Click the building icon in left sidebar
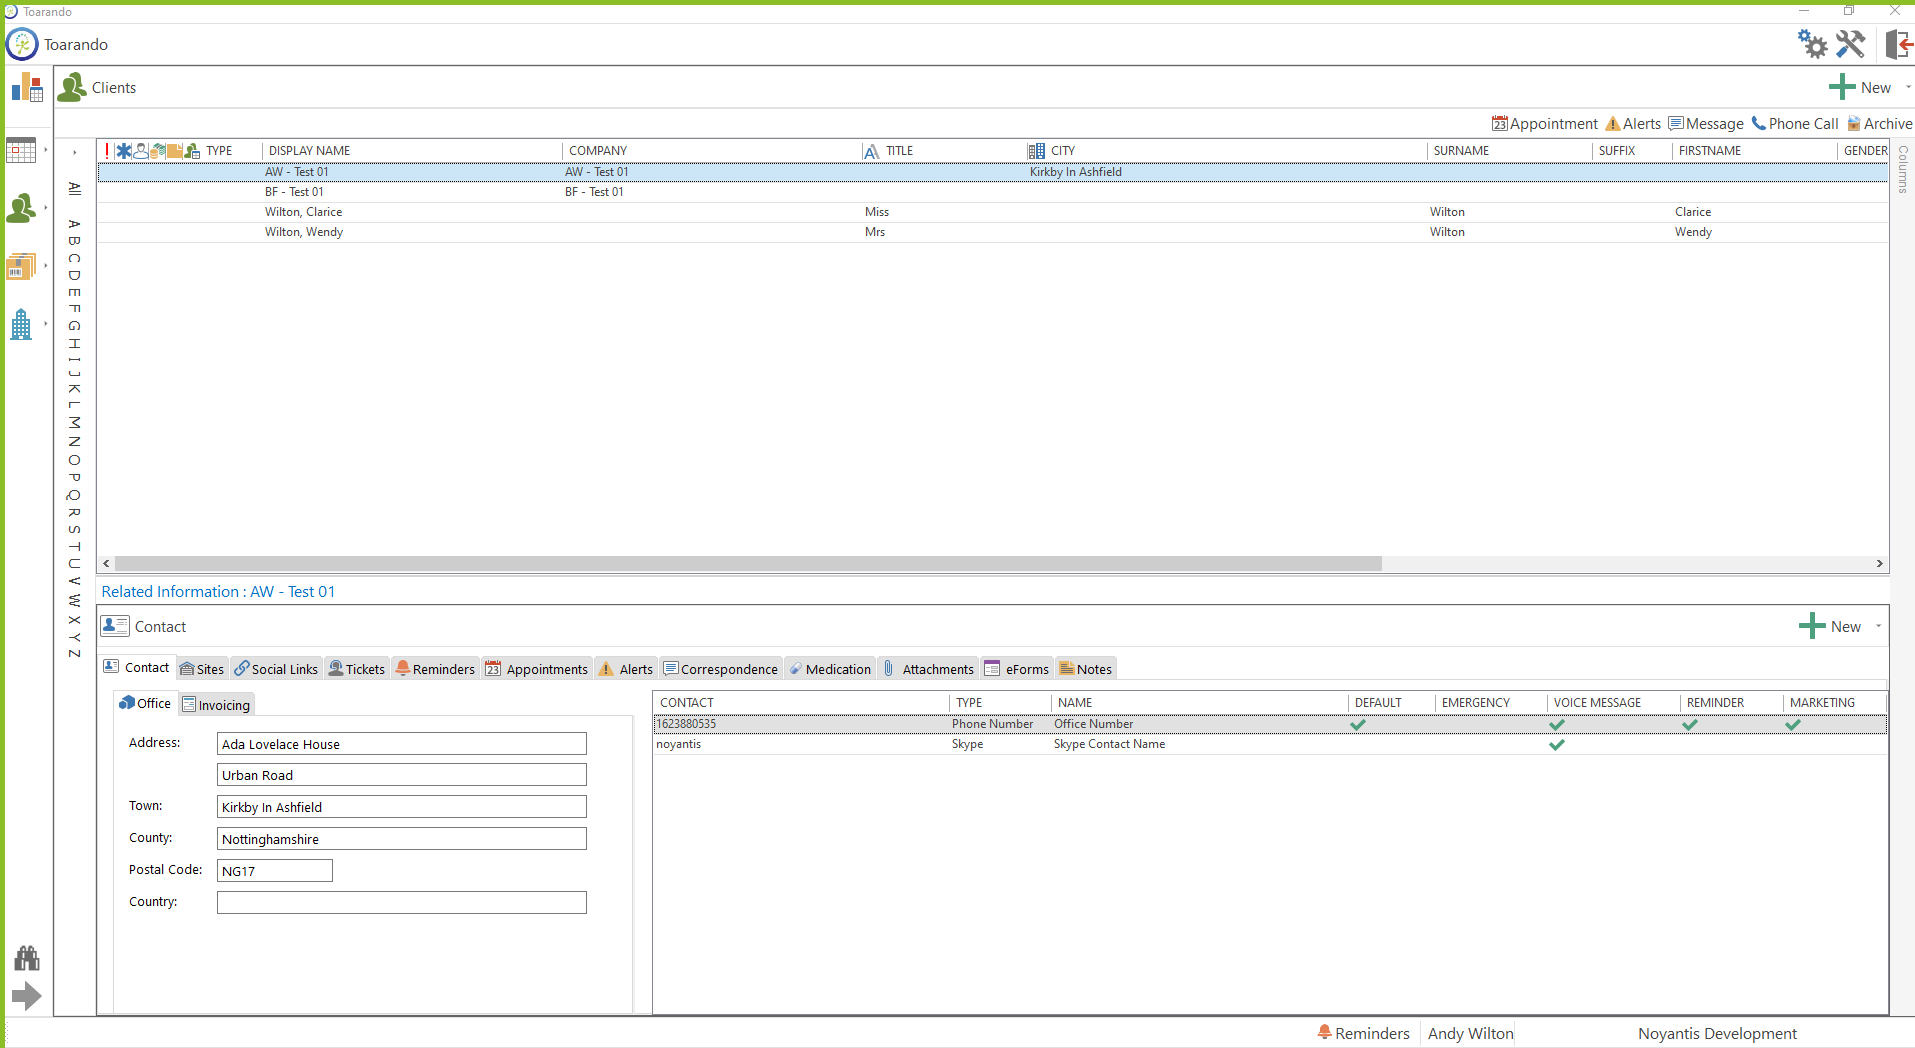1915x1048 pixels. [21, 324]
